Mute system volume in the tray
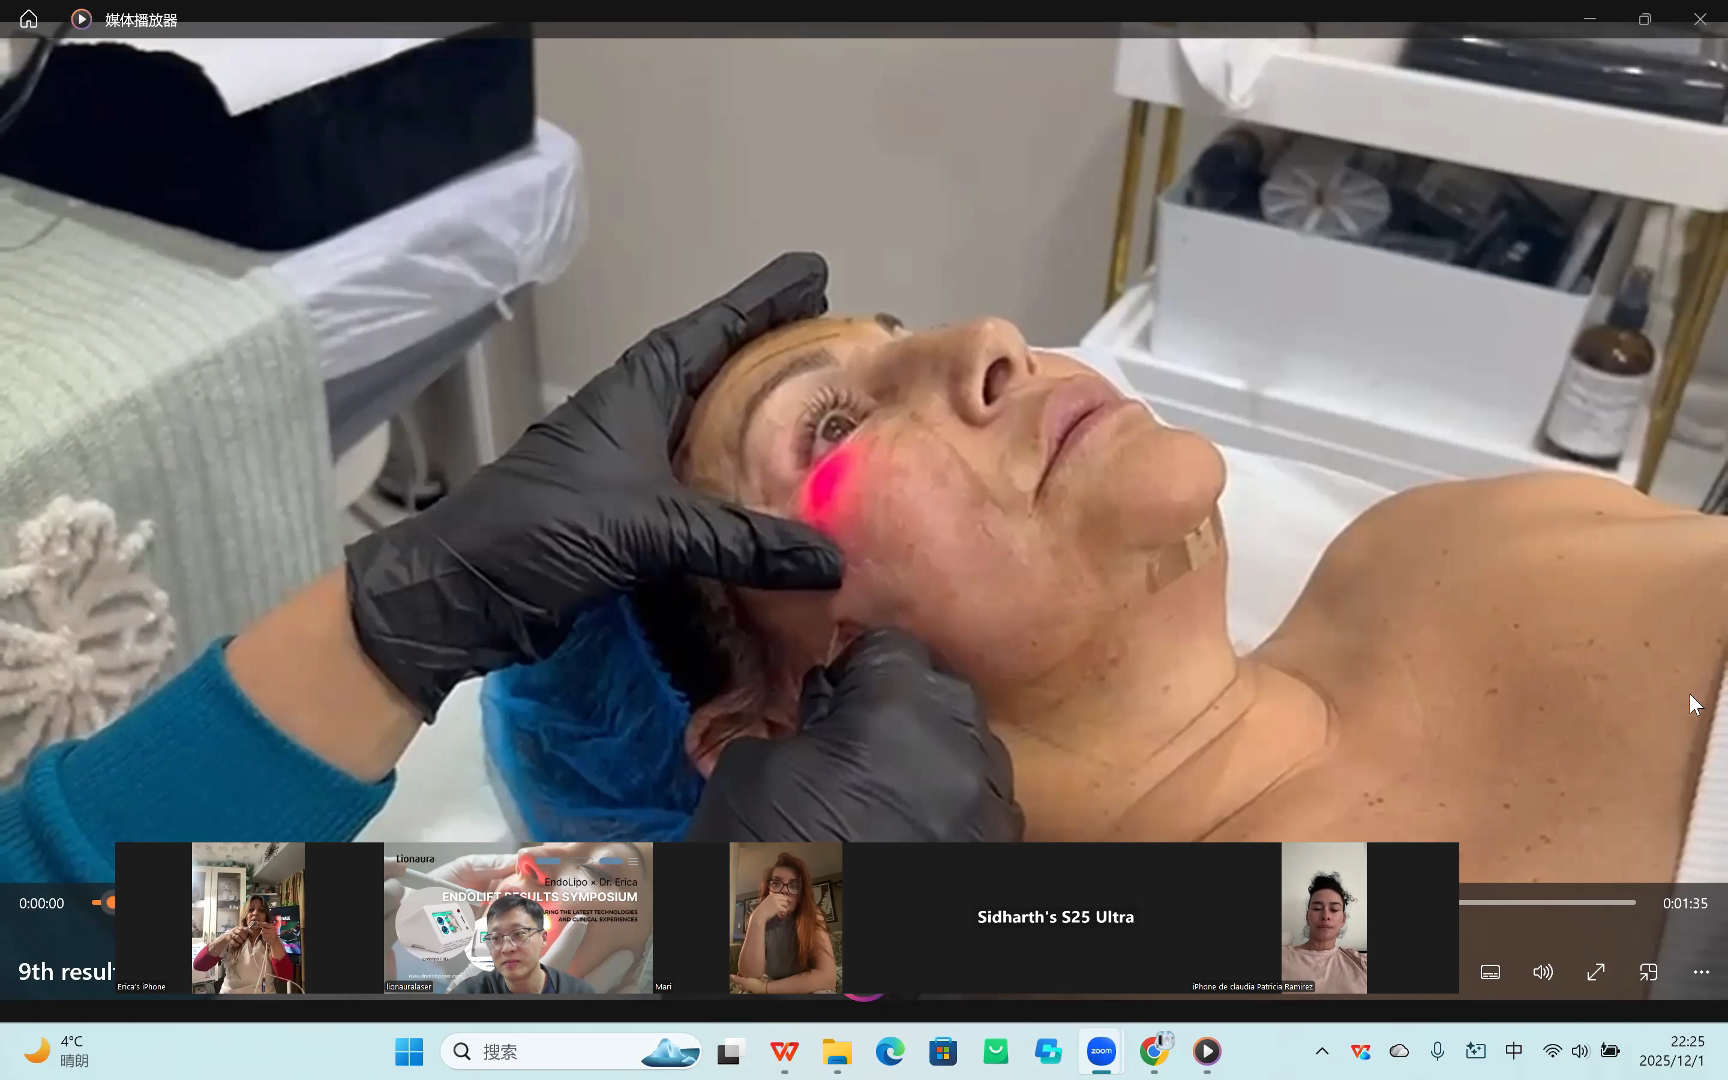Viewport: 1728px width, 1080px height. tap(1580, 1051)
